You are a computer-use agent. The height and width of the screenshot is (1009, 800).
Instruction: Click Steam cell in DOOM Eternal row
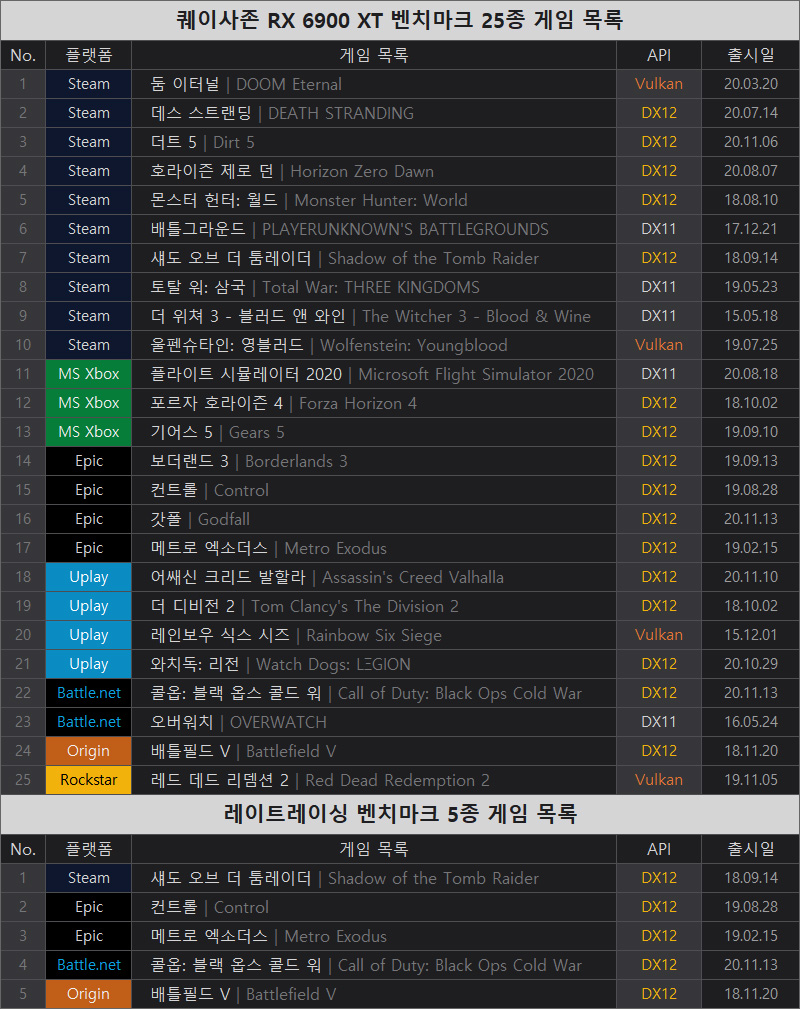pyautogui.click(x=89, y=84)
